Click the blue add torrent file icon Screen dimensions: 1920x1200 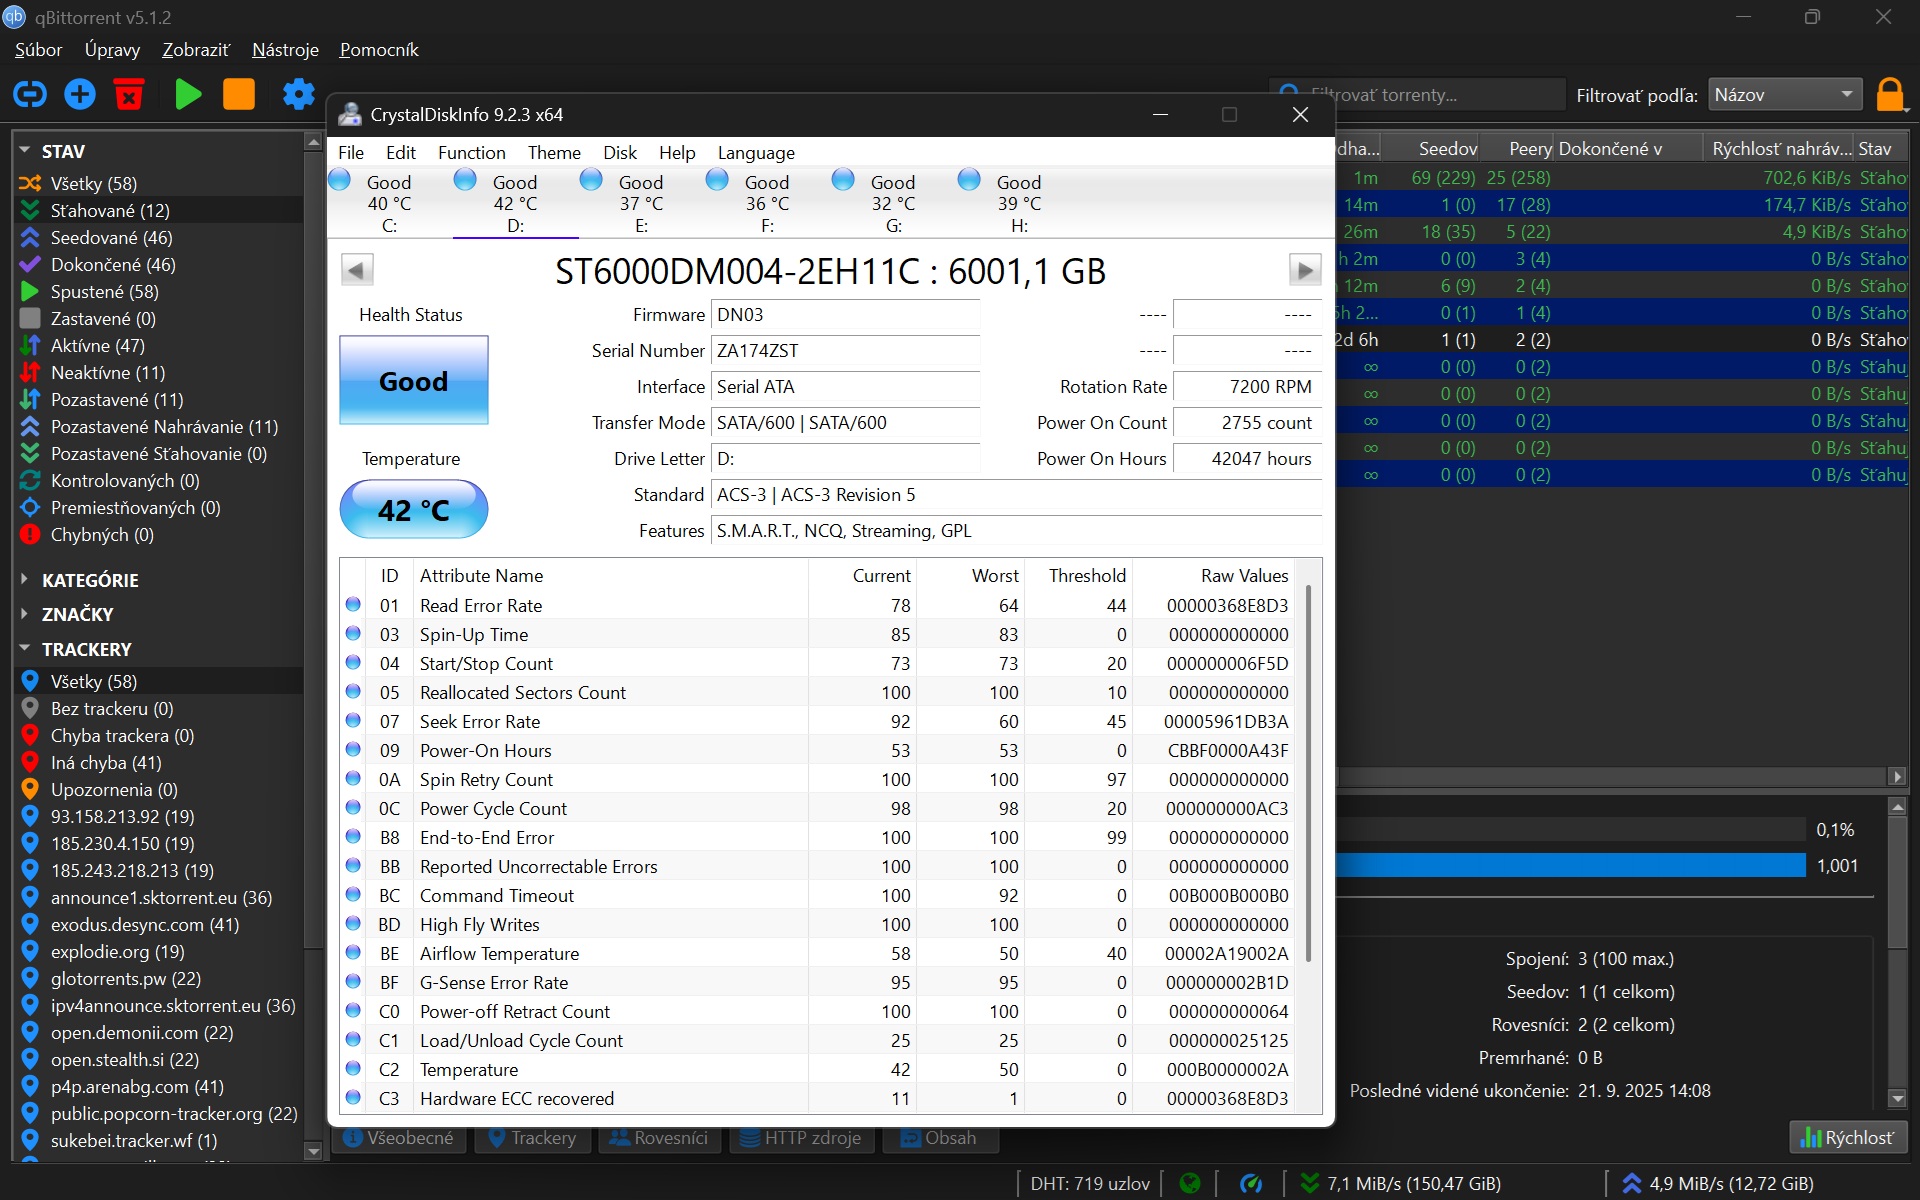tap(80, 95)
